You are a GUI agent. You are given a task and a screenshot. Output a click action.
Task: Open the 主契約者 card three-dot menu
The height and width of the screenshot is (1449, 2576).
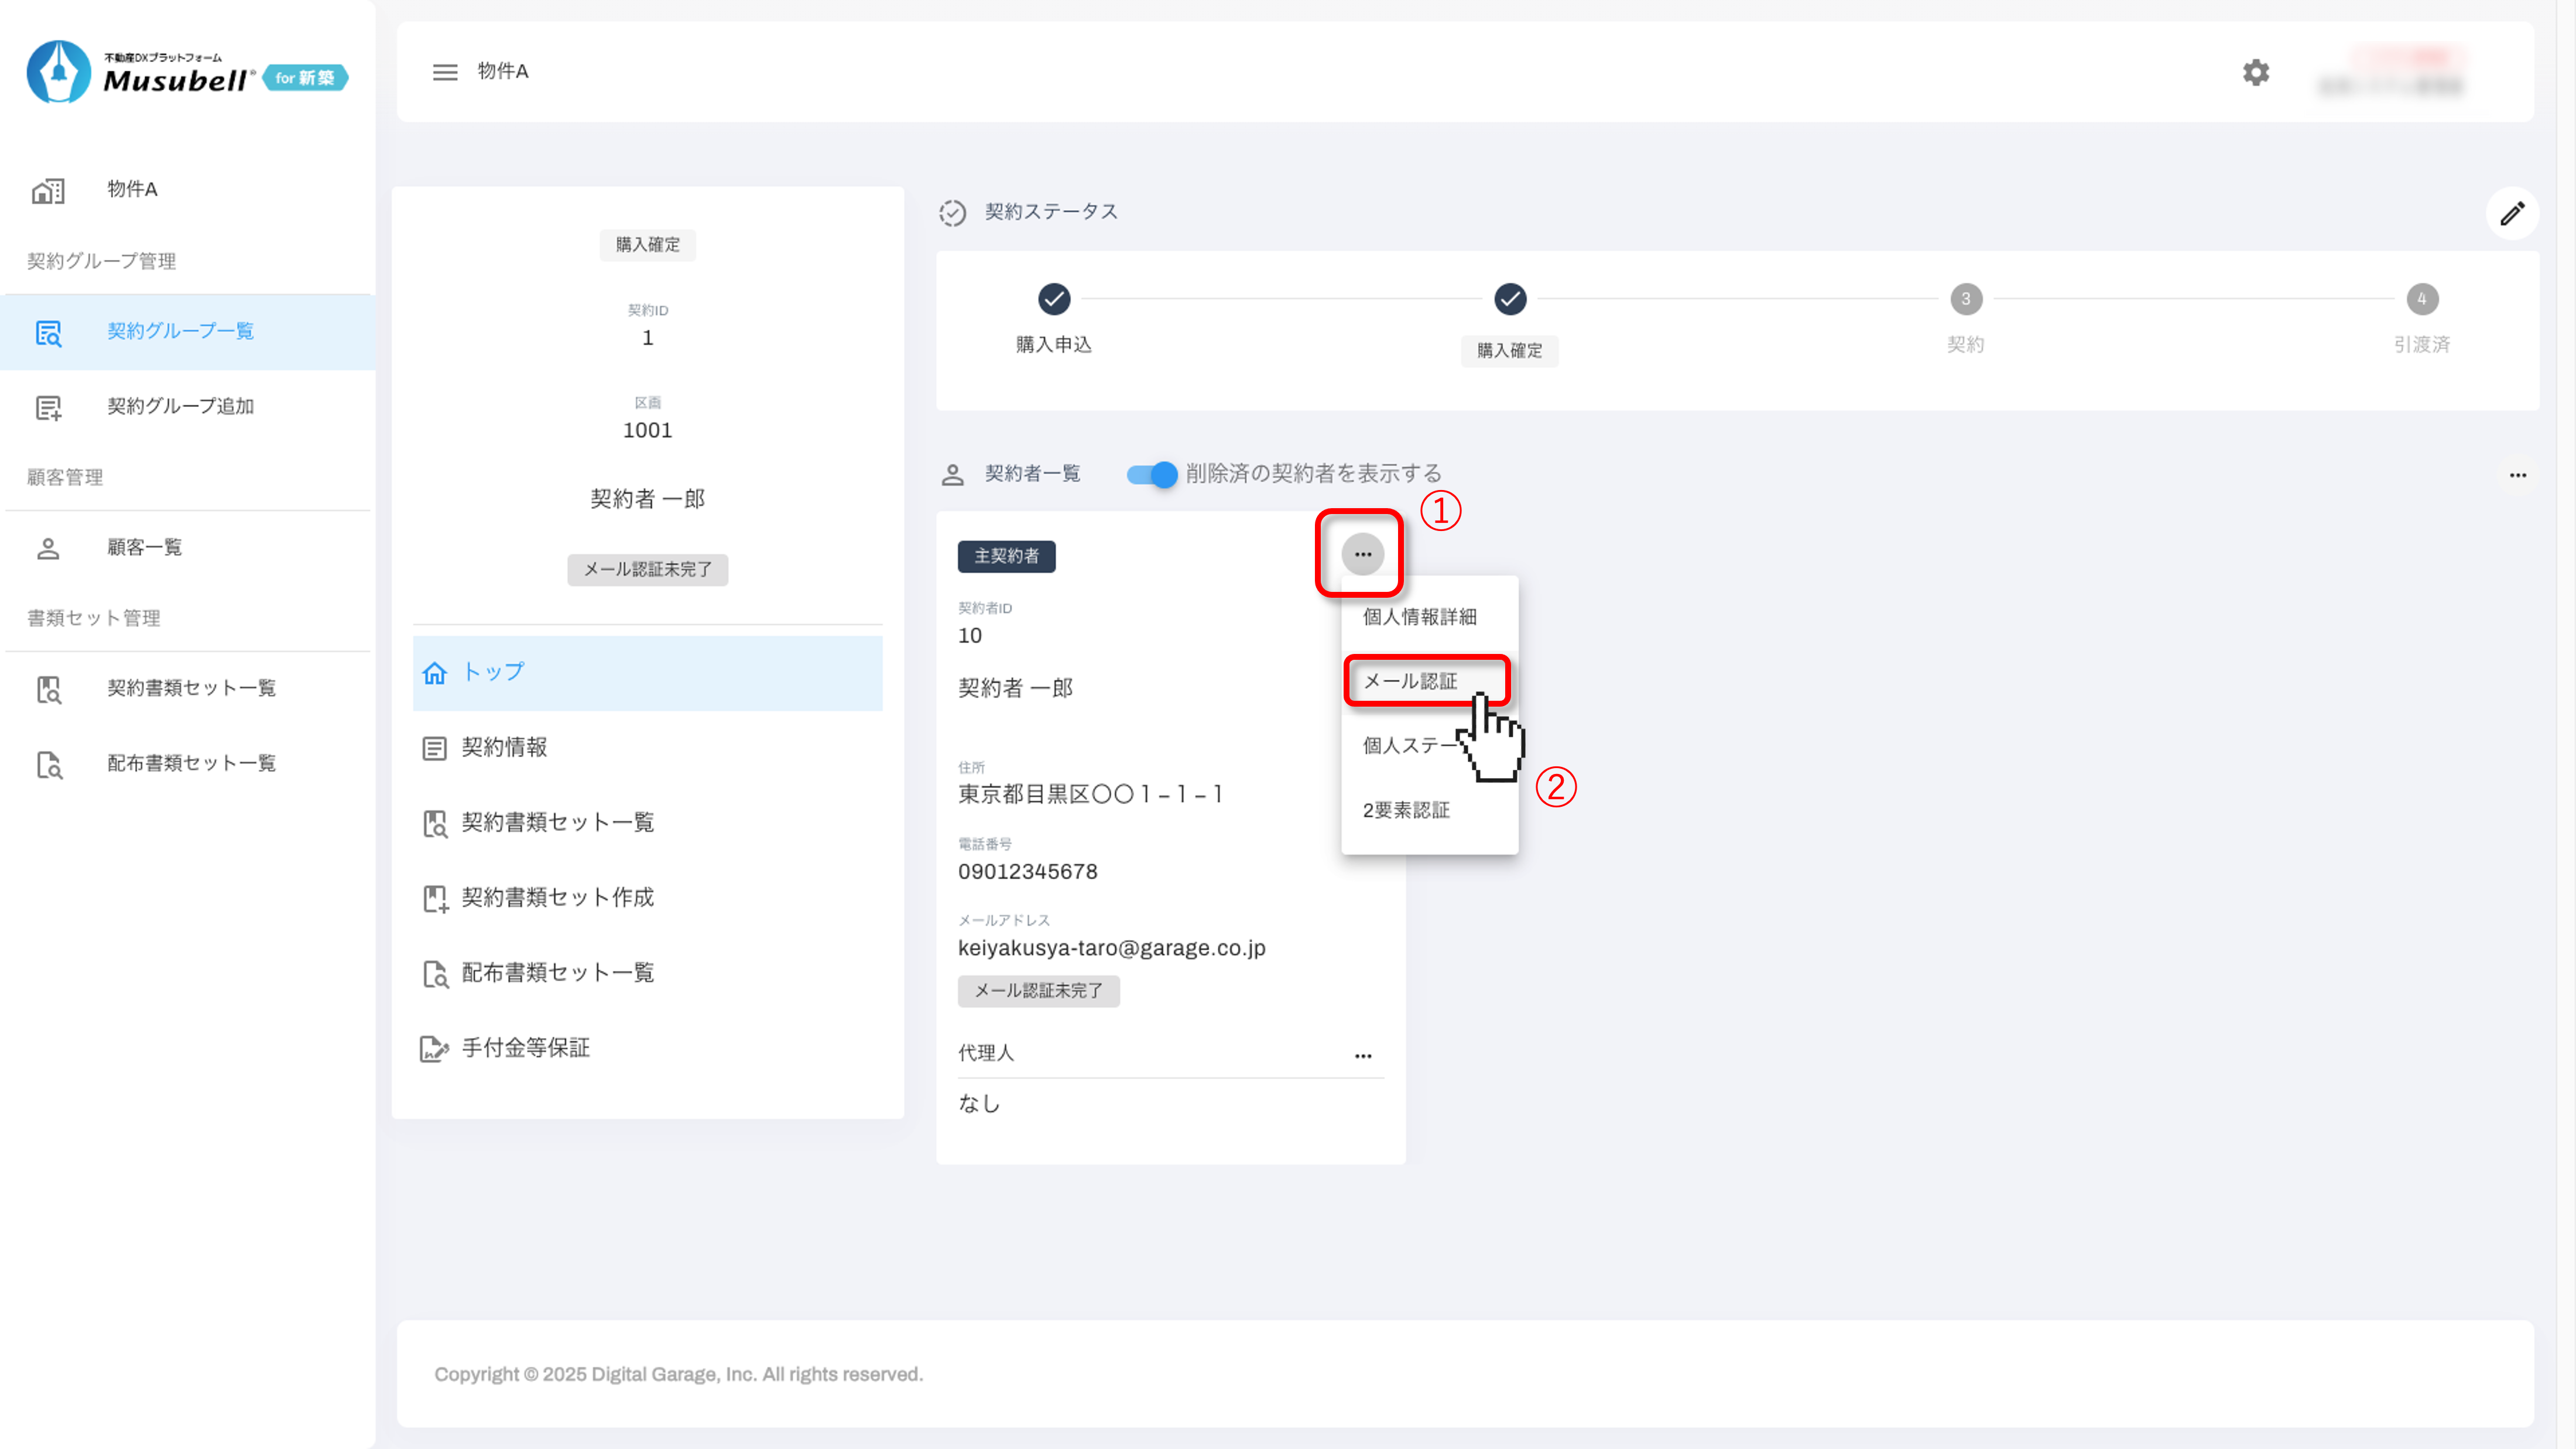[1362, 554]
